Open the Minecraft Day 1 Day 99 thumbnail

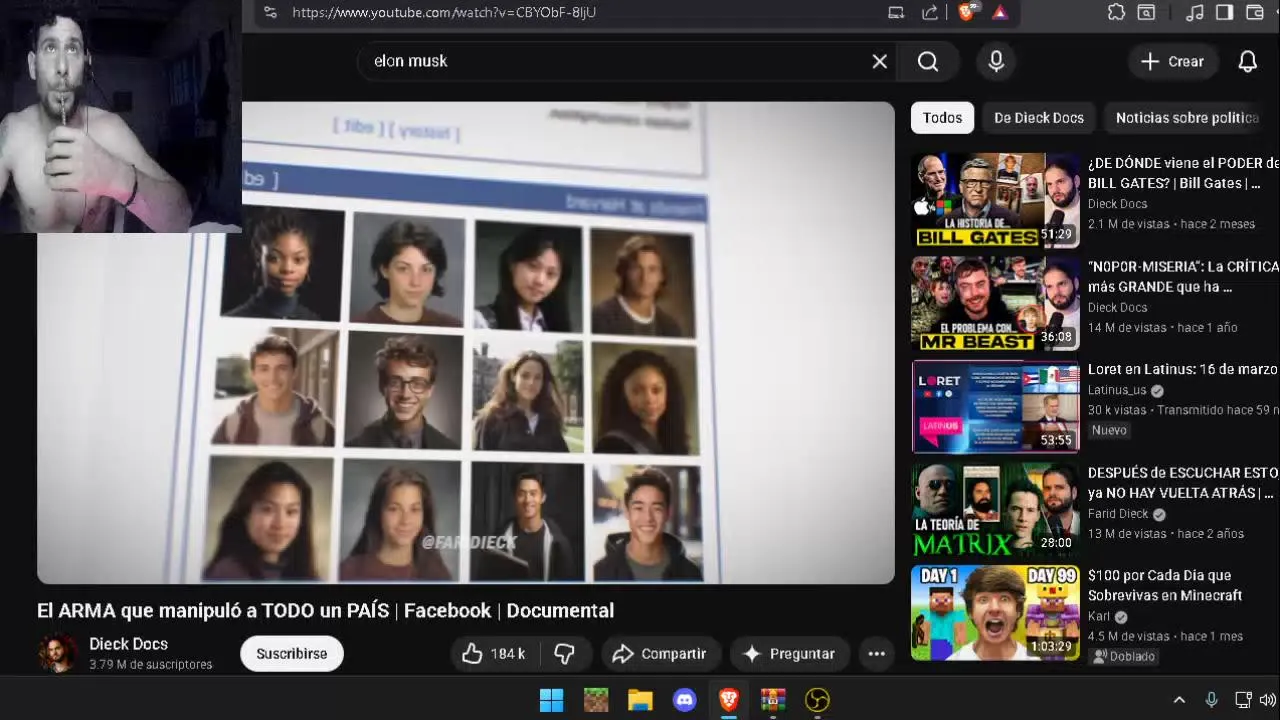995,612
